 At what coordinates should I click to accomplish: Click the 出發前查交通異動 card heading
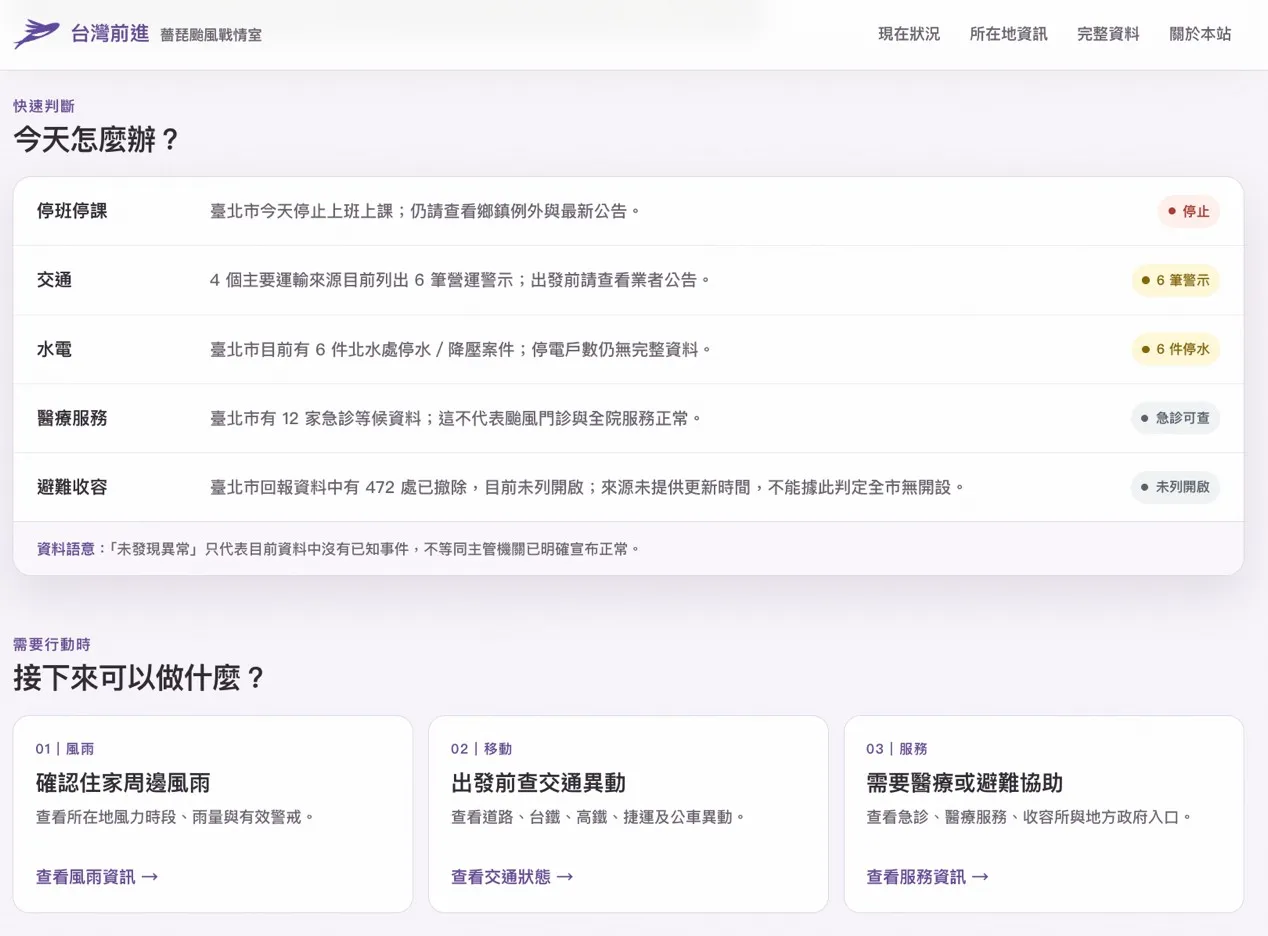pyautogui.click(x=538, y=783)
